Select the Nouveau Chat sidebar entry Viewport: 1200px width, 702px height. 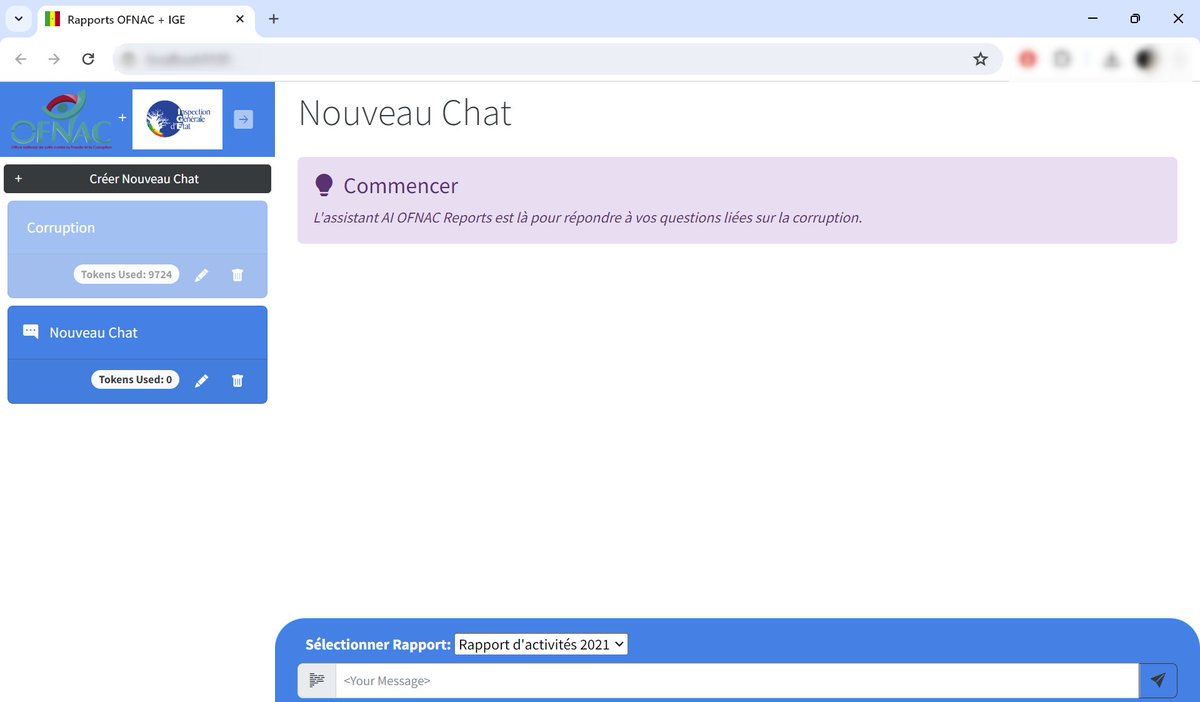tap(137, 333)
